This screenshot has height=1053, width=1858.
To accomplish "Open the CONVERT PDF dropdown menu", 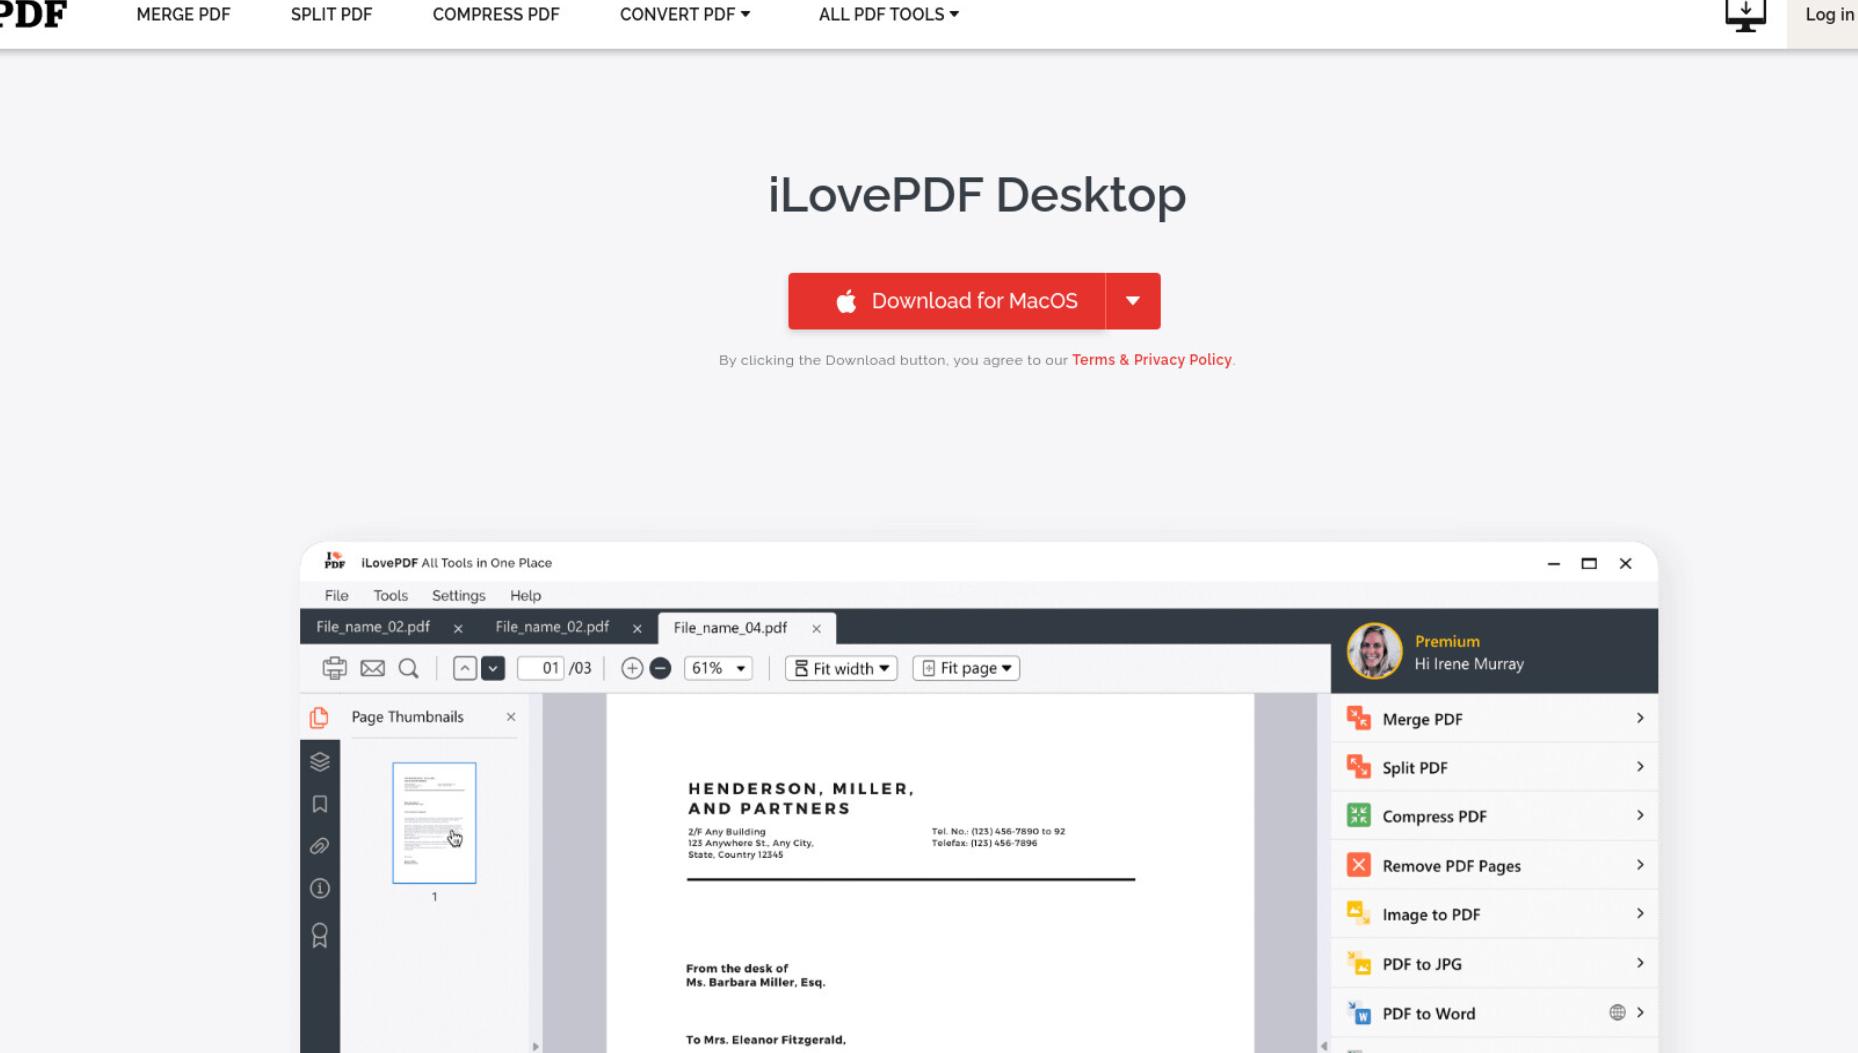I will [x=685, y=14].
